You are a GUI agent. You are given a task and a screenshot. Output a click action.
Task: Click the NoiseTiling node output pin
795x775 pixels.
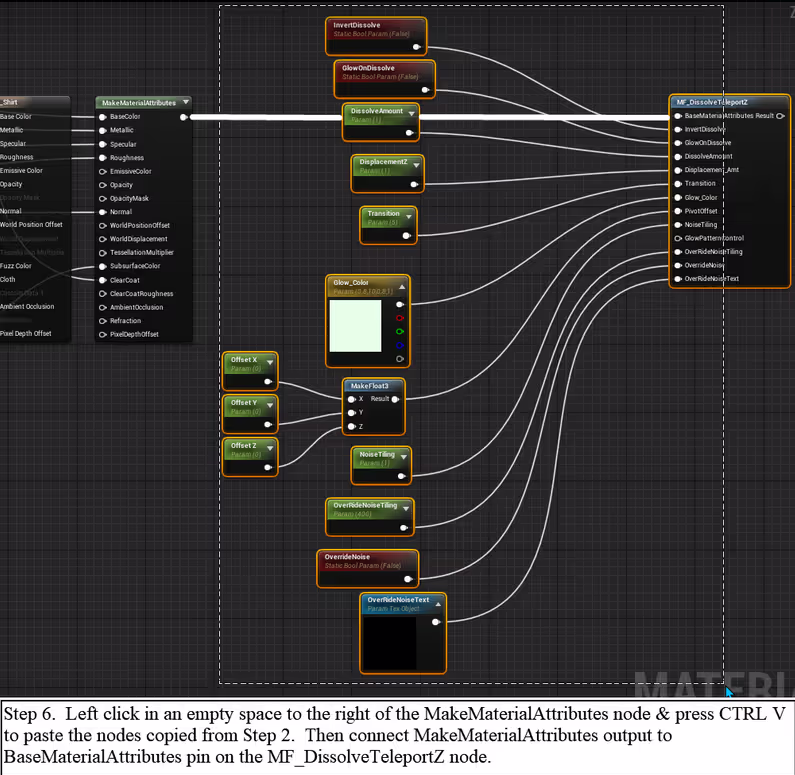point(401,476)
